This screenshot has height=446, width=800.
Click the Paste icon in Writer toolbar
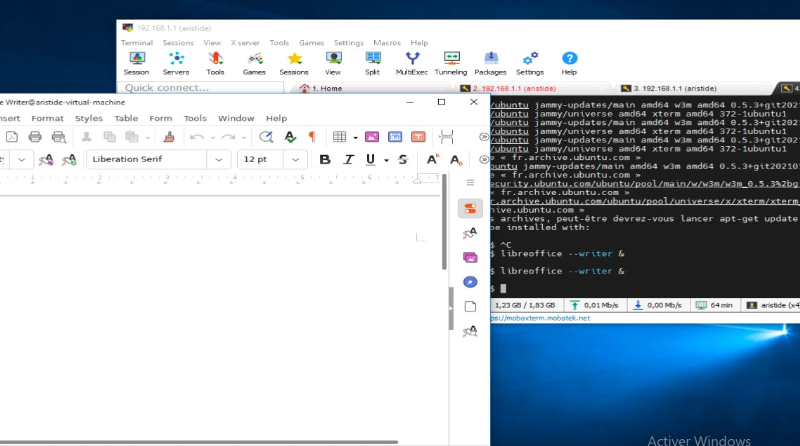tap(132, 137)
